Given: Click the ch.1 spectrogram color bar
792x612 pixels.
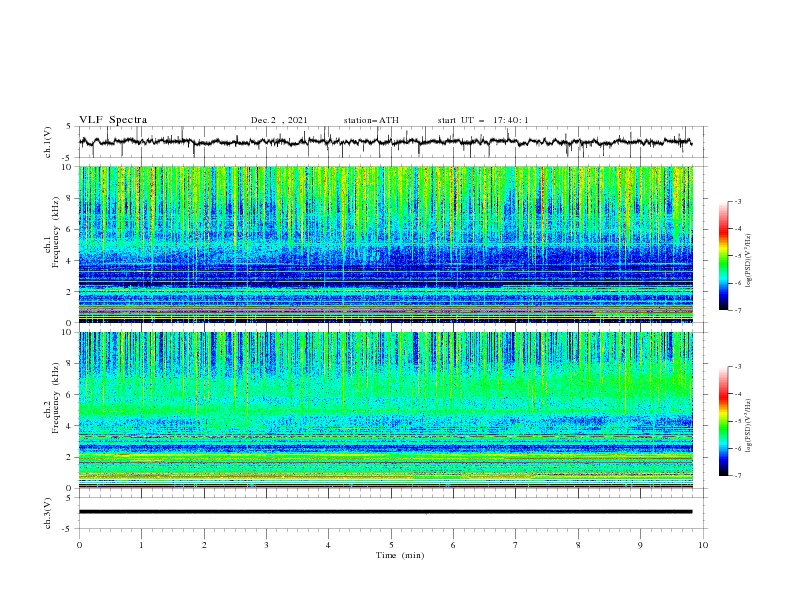Looking at the screenshot, I should tap(723, 256).
